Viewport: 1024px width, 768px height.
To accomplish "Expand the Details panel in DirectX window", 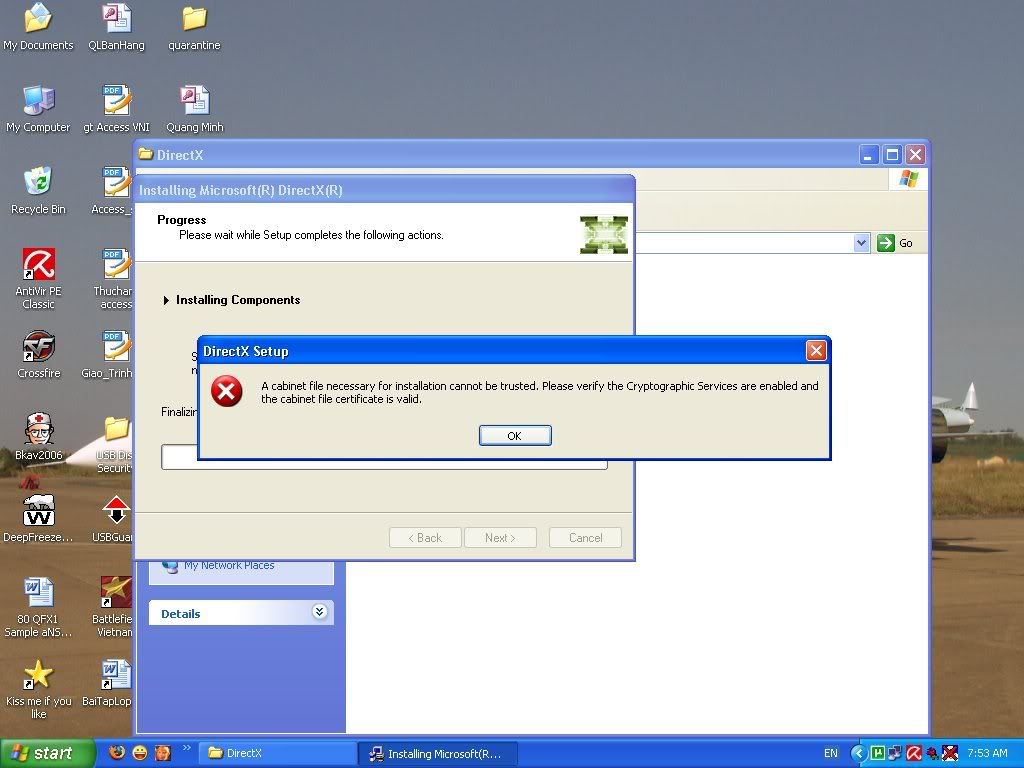I will click(319, 612).
